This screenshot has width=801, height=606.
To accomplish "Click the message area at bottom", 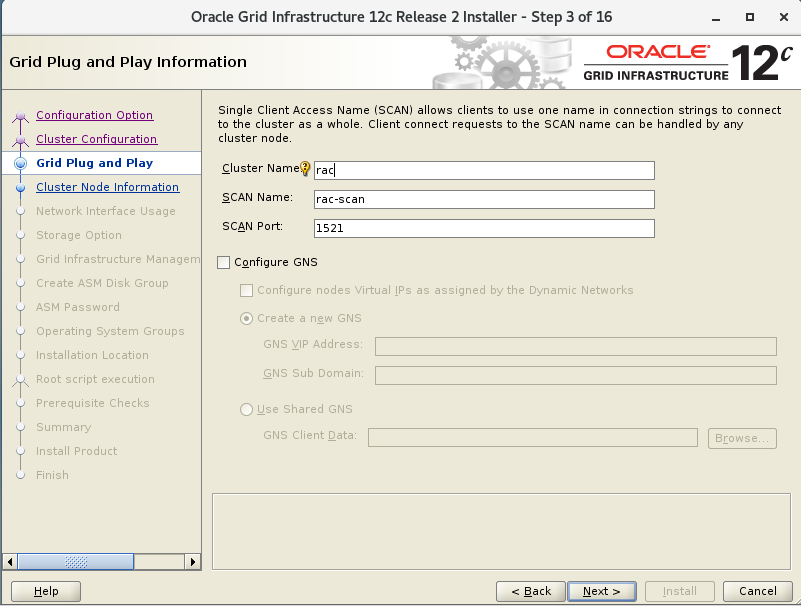I will (501, 531).
